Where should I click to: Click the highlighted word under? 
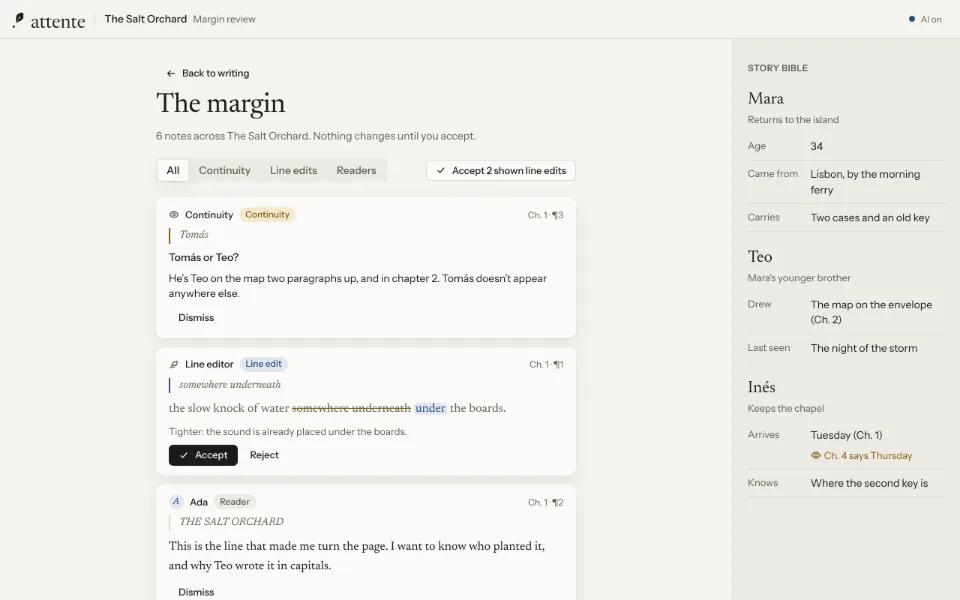click(x=430, y=408)
